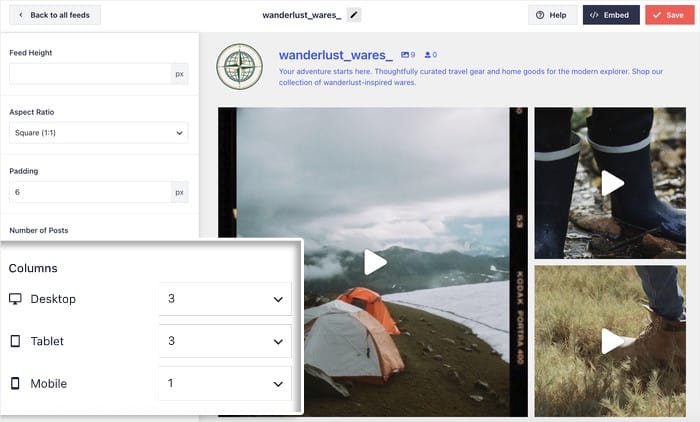Click the compass profile avatar
Image resolution: width=700 pixels, height=422 pixels.
[x=240, y=67]
